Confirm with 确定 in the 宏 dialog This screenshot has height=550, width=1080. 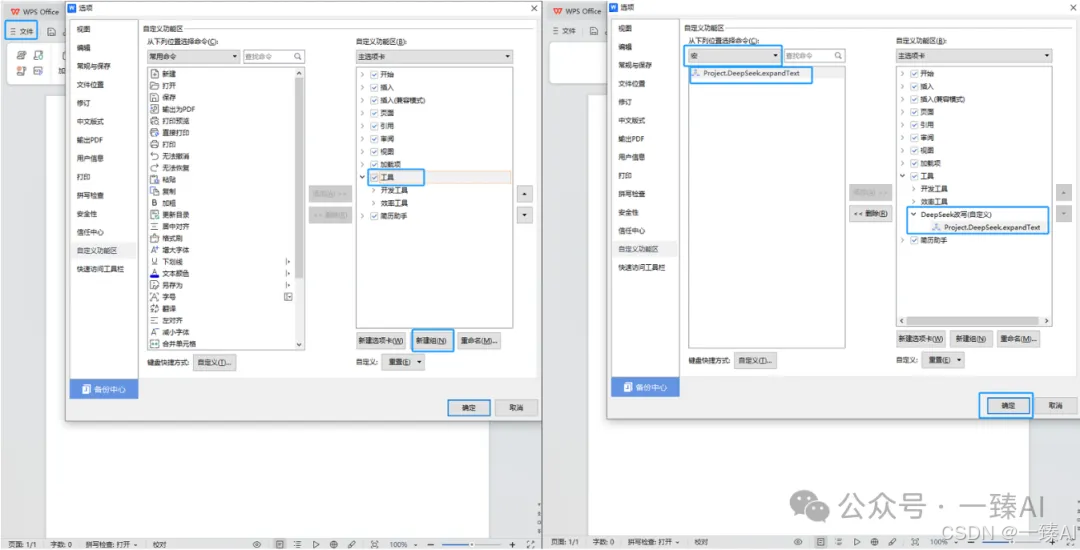[x=1006, y=405]
